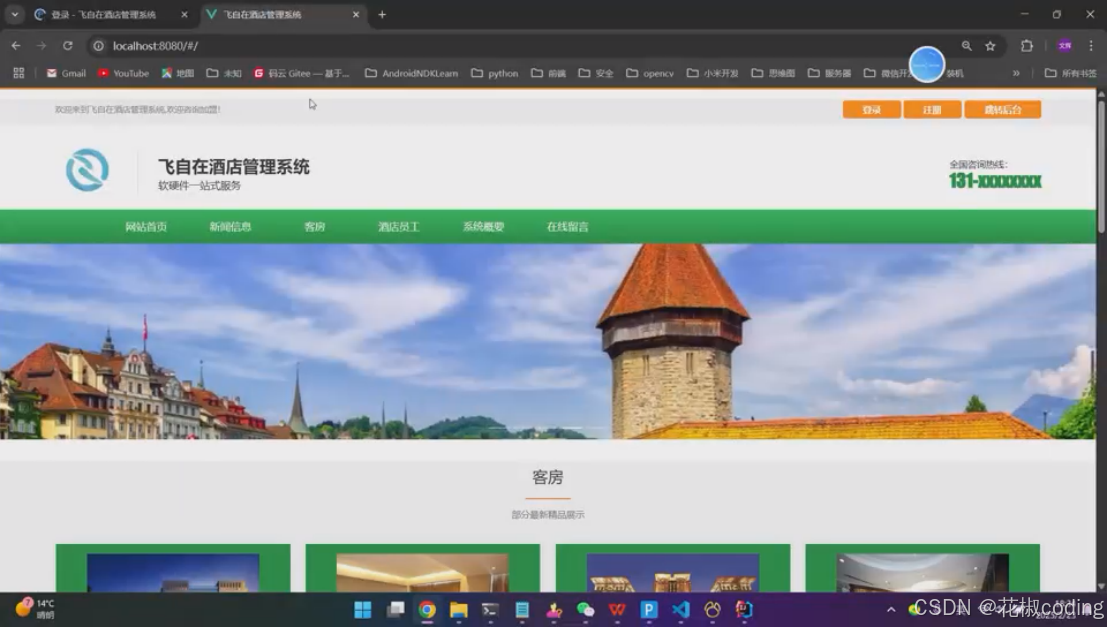Expand the bookmarks overflow chevron
1108x628 pixels.
coord(1016,72)
